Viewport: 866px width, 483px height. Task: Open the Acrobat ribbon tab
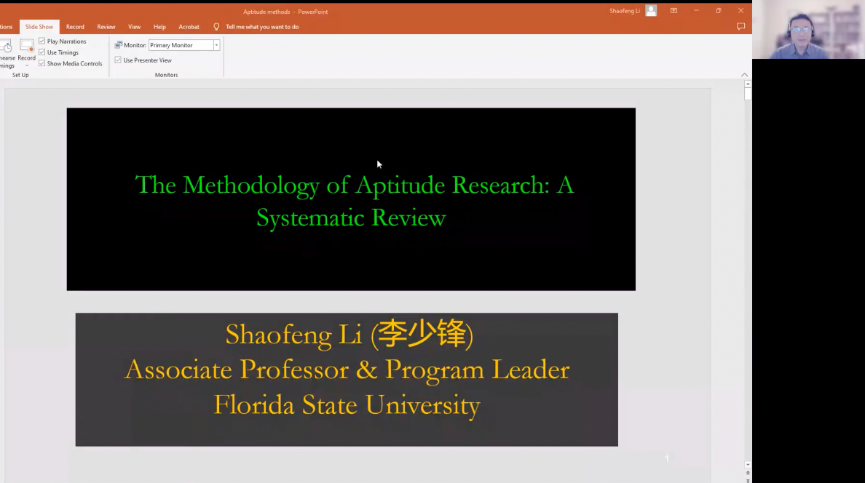pos(188,27)
